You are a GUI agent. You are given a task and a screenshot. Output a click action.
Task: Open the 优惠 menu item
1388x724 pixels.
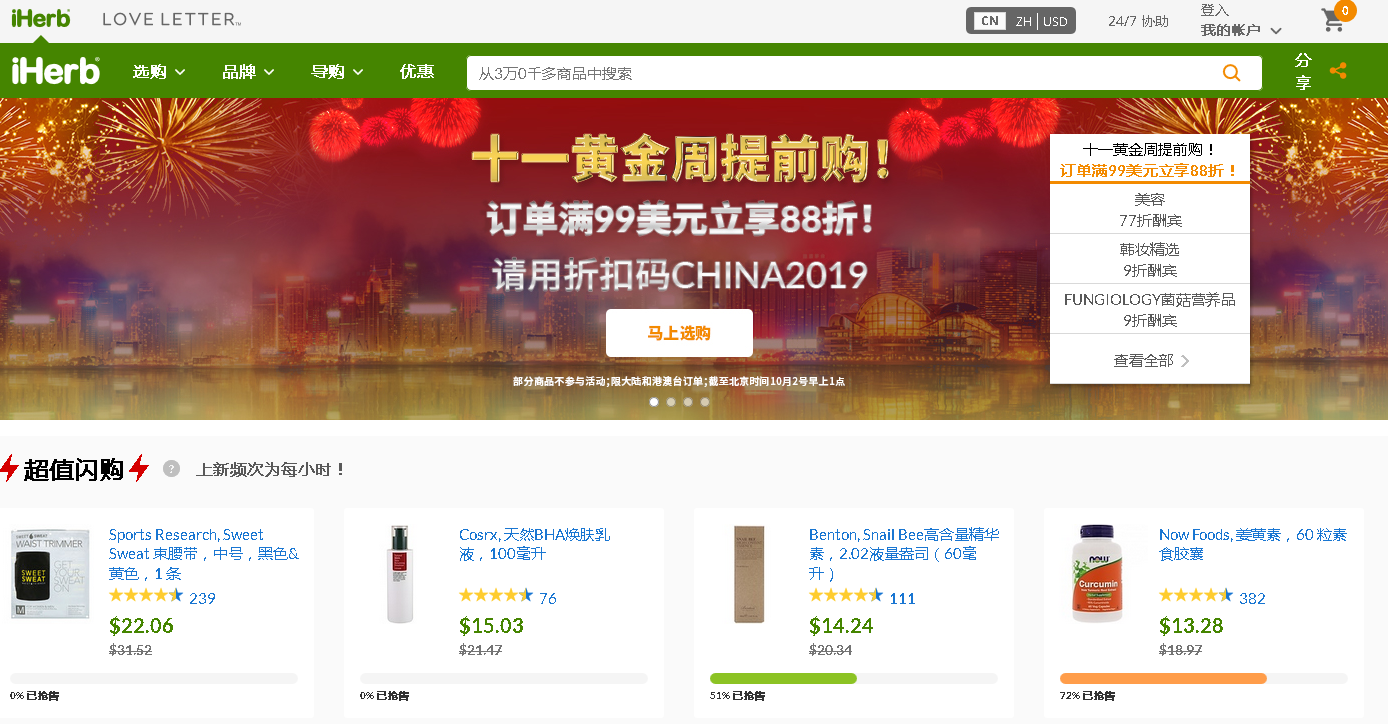(417, 72)
